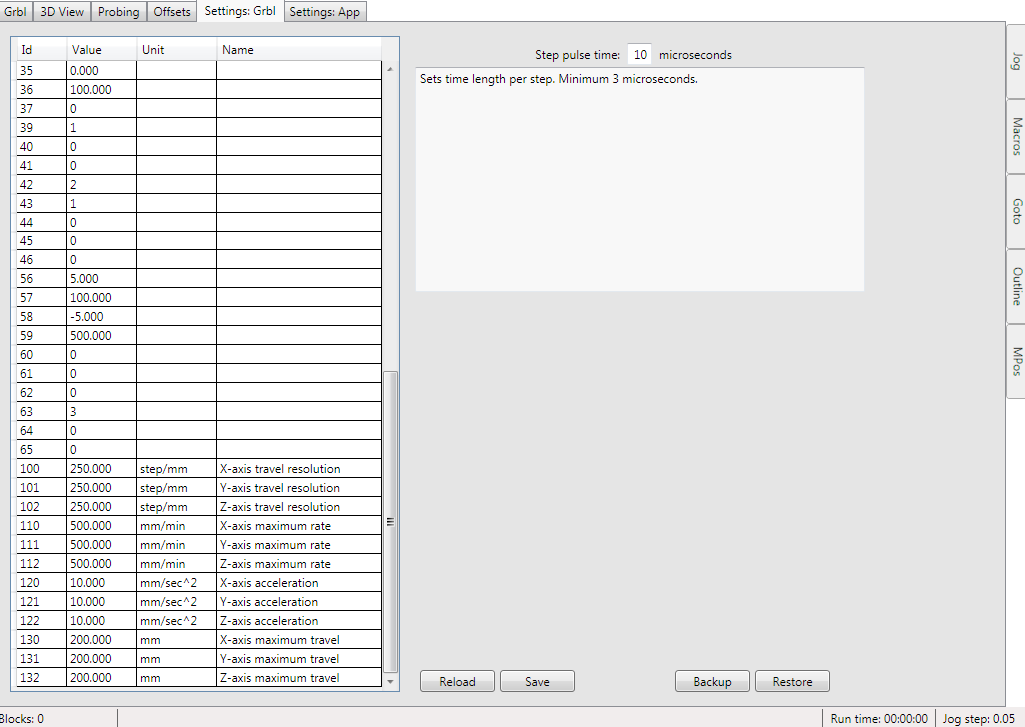Sort by the Value column header
Screen dimensions: 1025x727
(x=101, y=50)
